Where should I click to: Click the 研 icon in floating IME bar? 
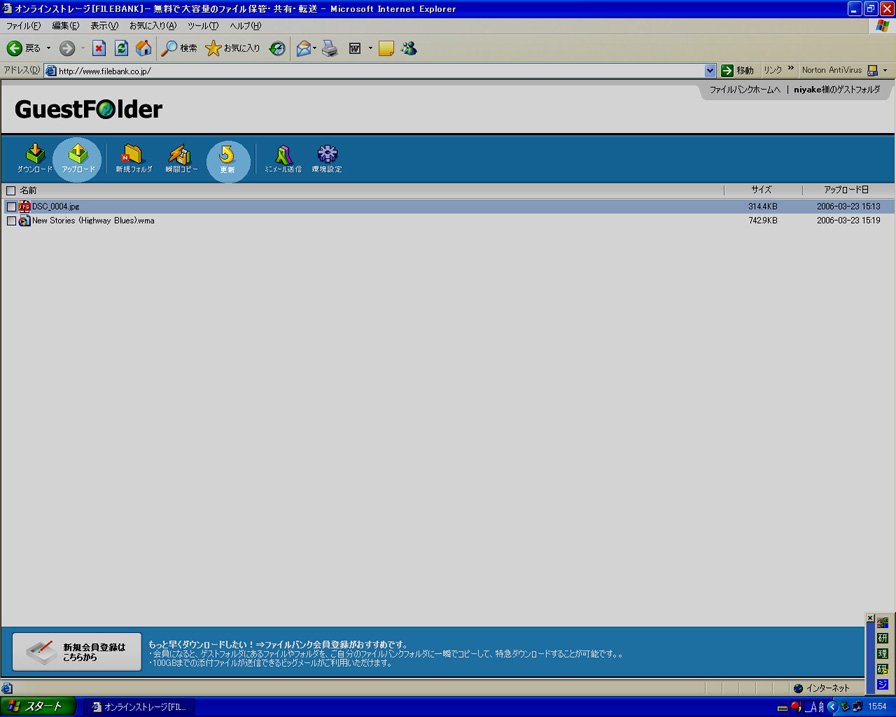tap(883, 638)
